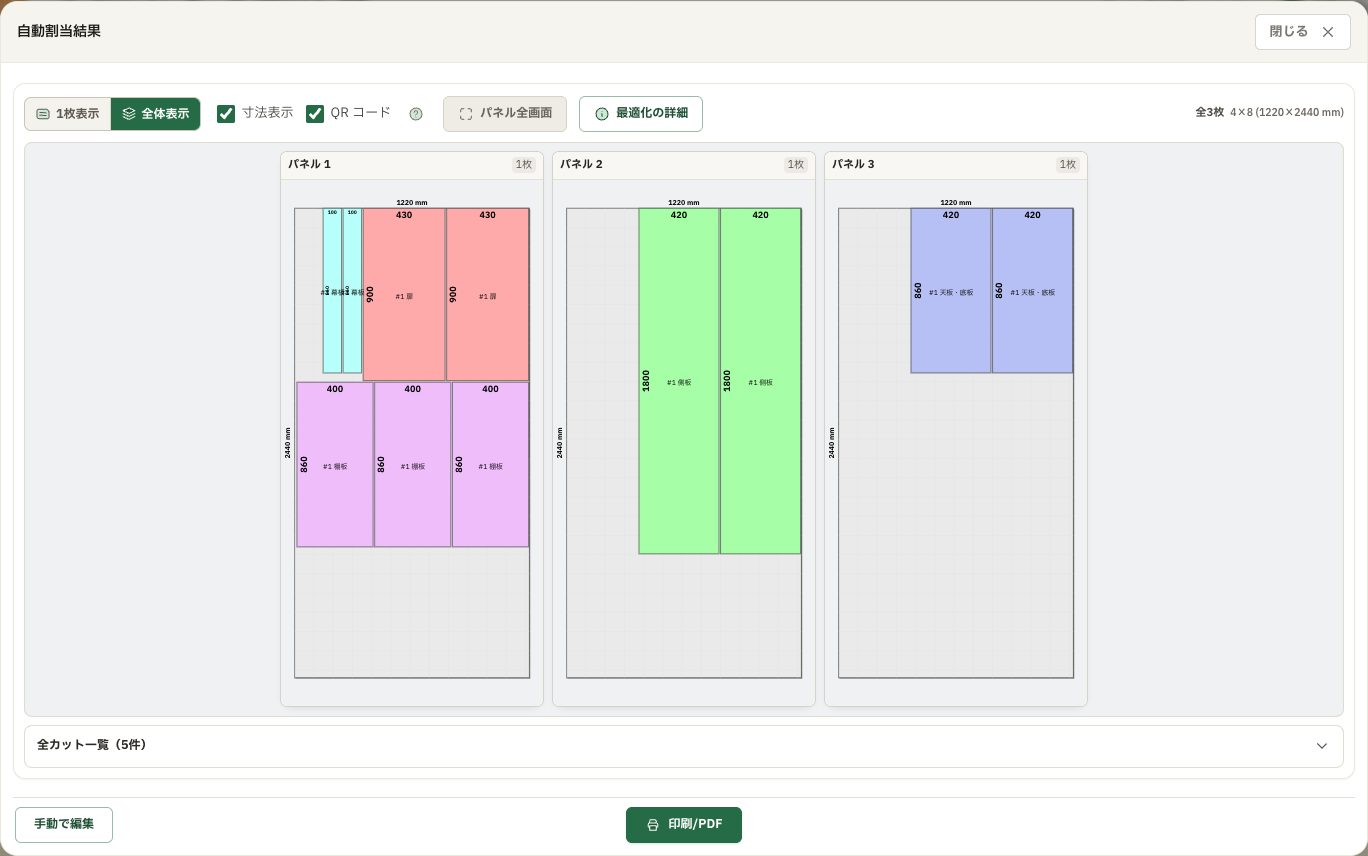Click the 印刷/PDF button
Screen dimensions: 1368x856
coord(684,825)
